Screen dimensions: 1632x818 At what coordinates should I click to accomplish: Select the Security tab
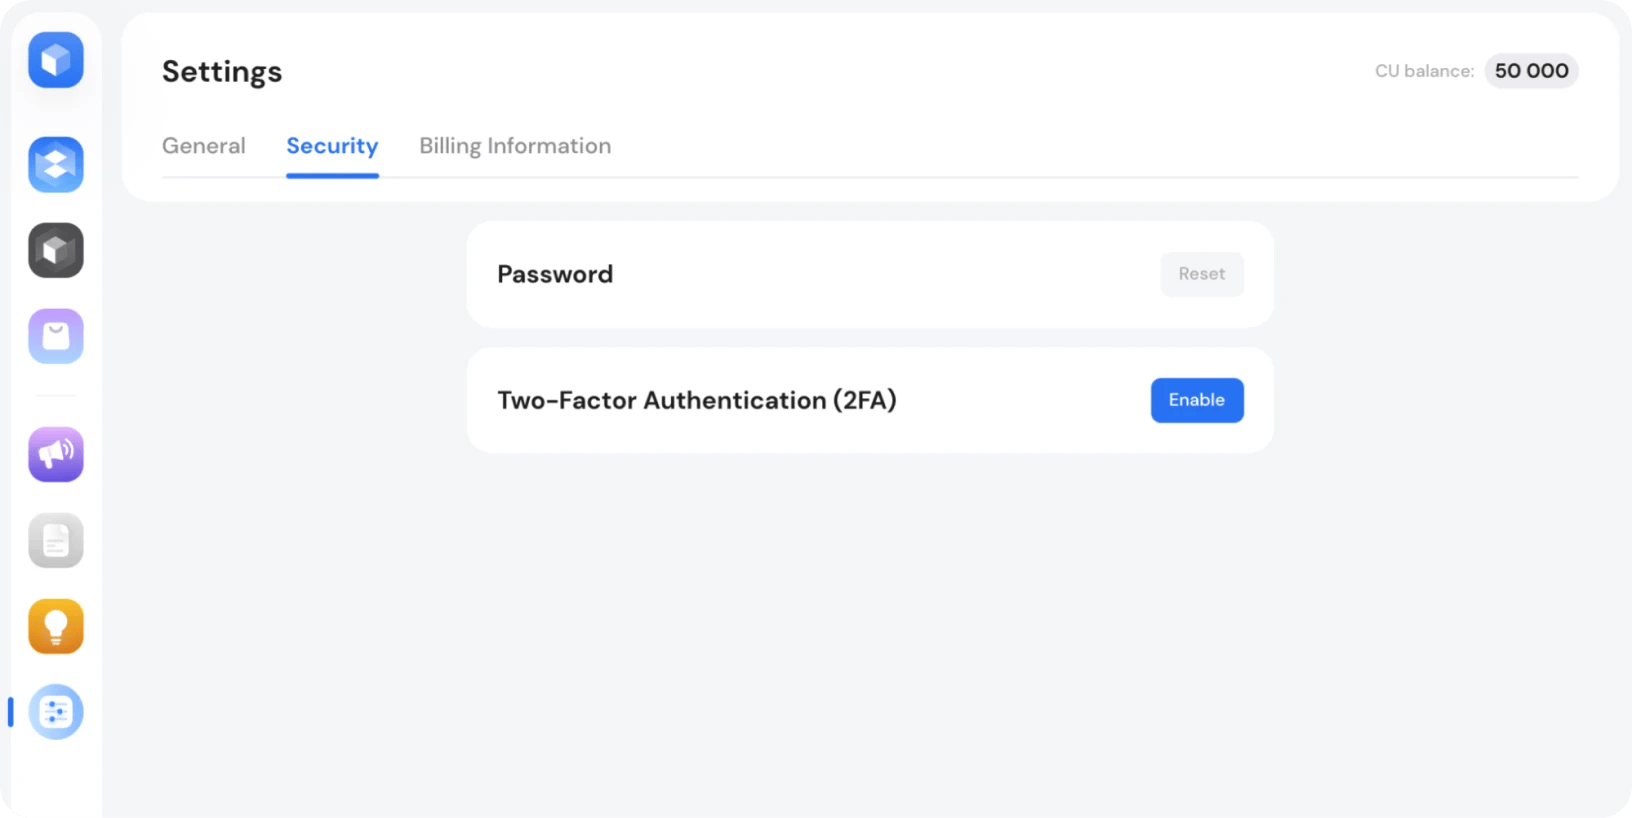pyautogui.click(x=332, y=145)
